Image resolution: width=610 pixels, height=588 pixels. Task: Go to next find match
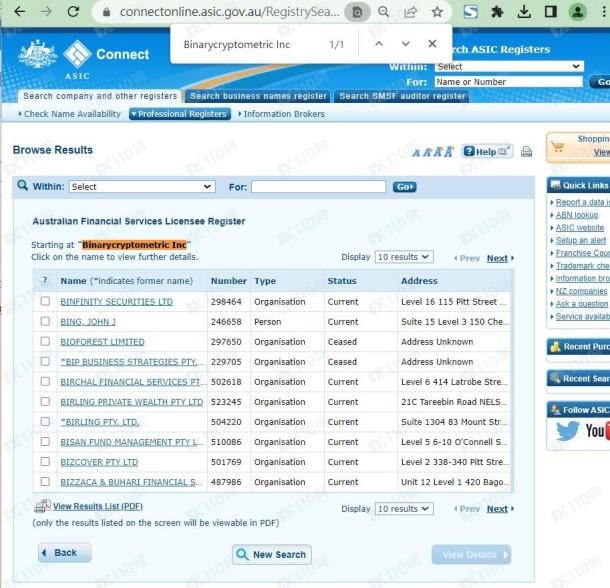point(405,44)
